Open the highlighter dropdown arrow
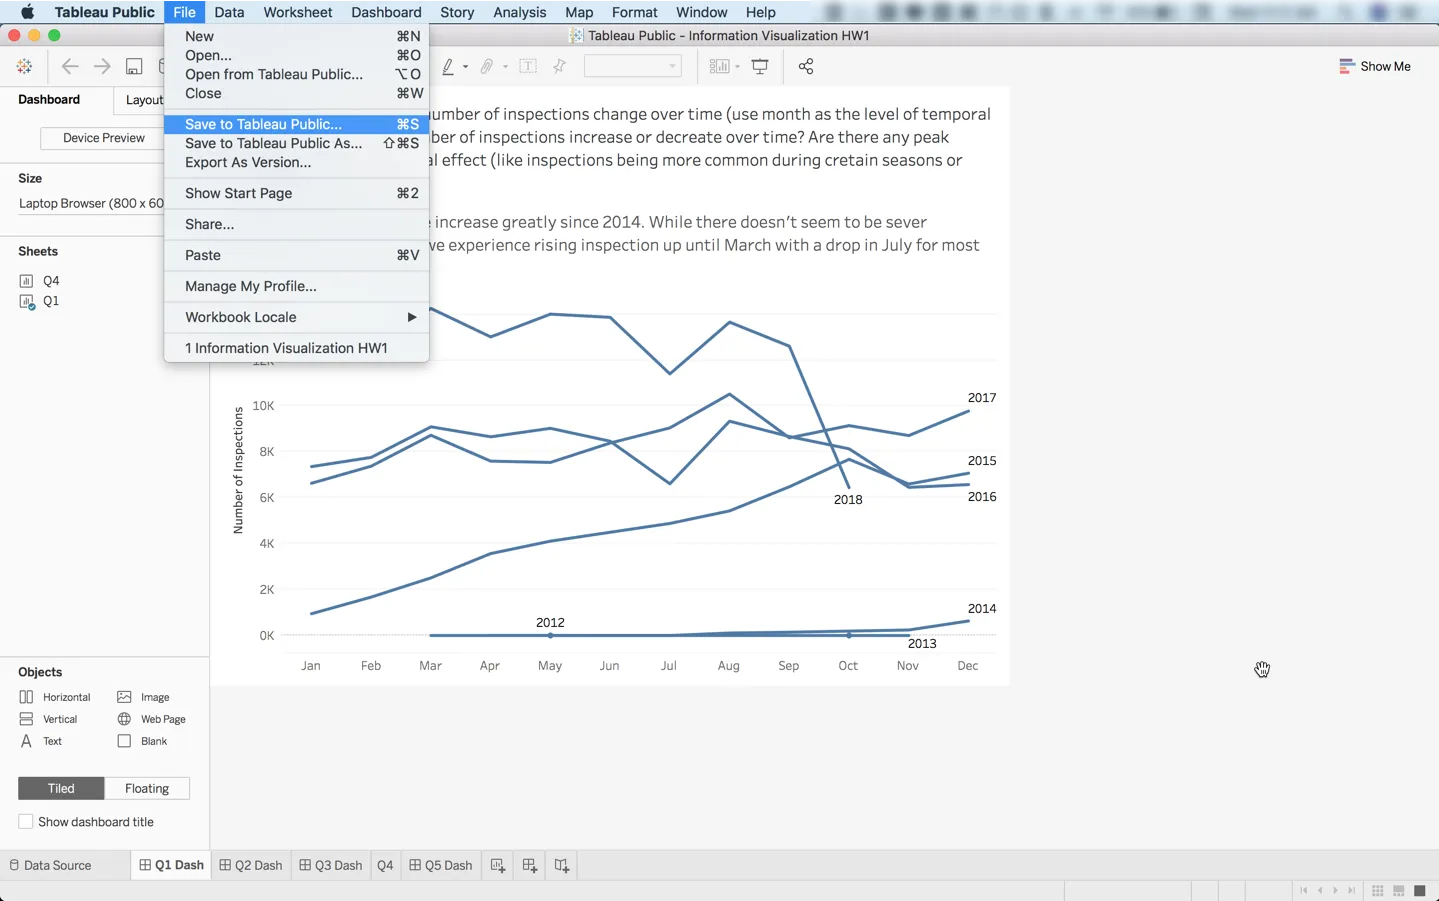The height and width of the screenshot is (901, 1439). click(466, 67)
